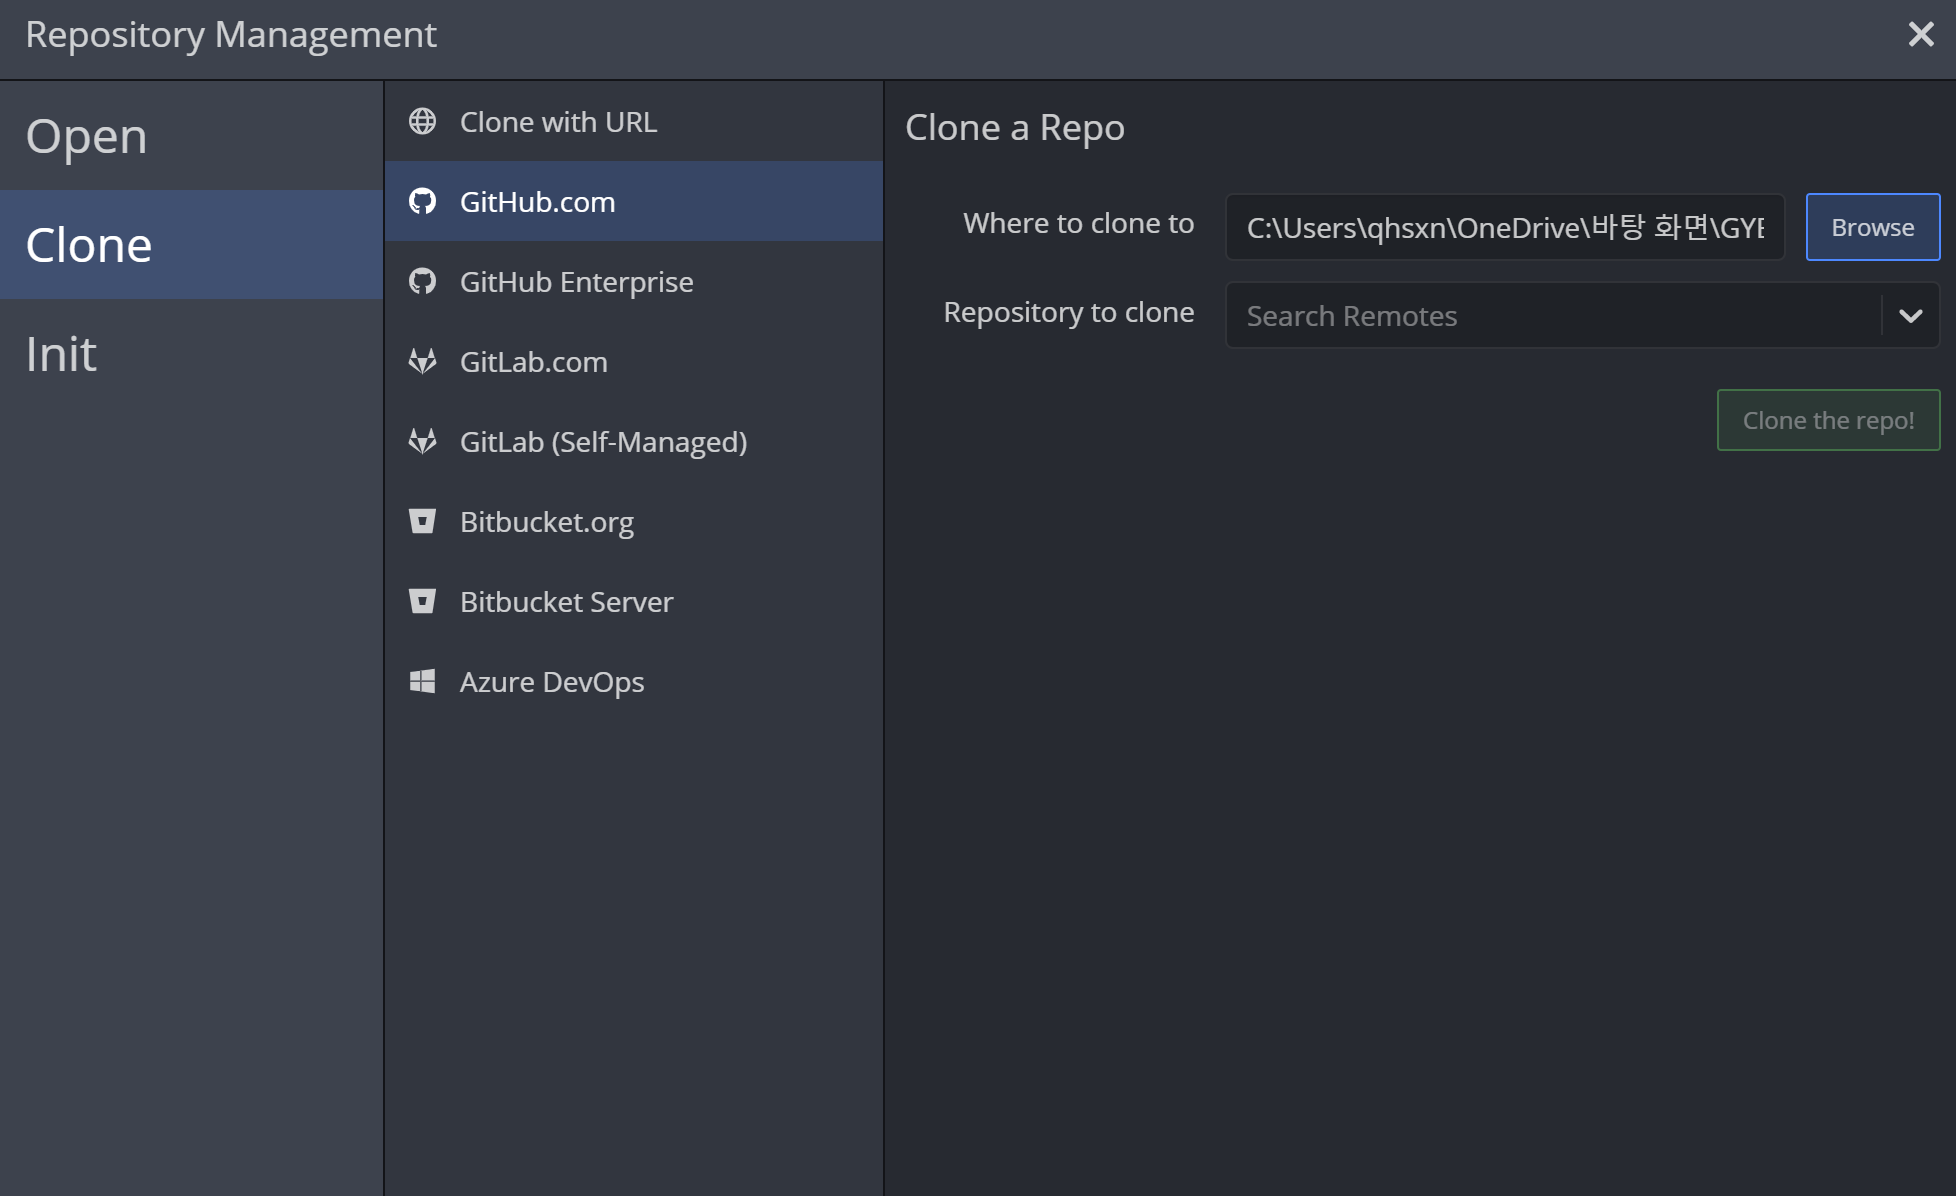Image resolution: width=1956 pixels, height=1196 pixels.
Task: Click the GitLab Self-Managed fox icon
Action: click(422, 441)
